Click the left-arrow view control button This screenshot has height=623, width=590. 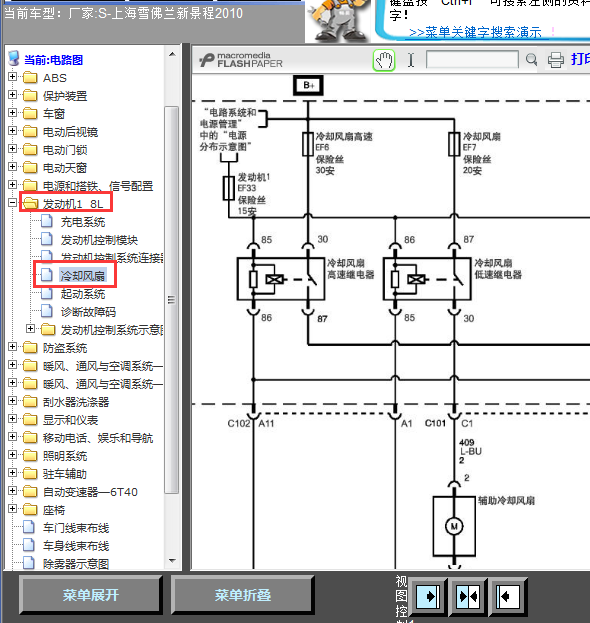pos(508,596)
